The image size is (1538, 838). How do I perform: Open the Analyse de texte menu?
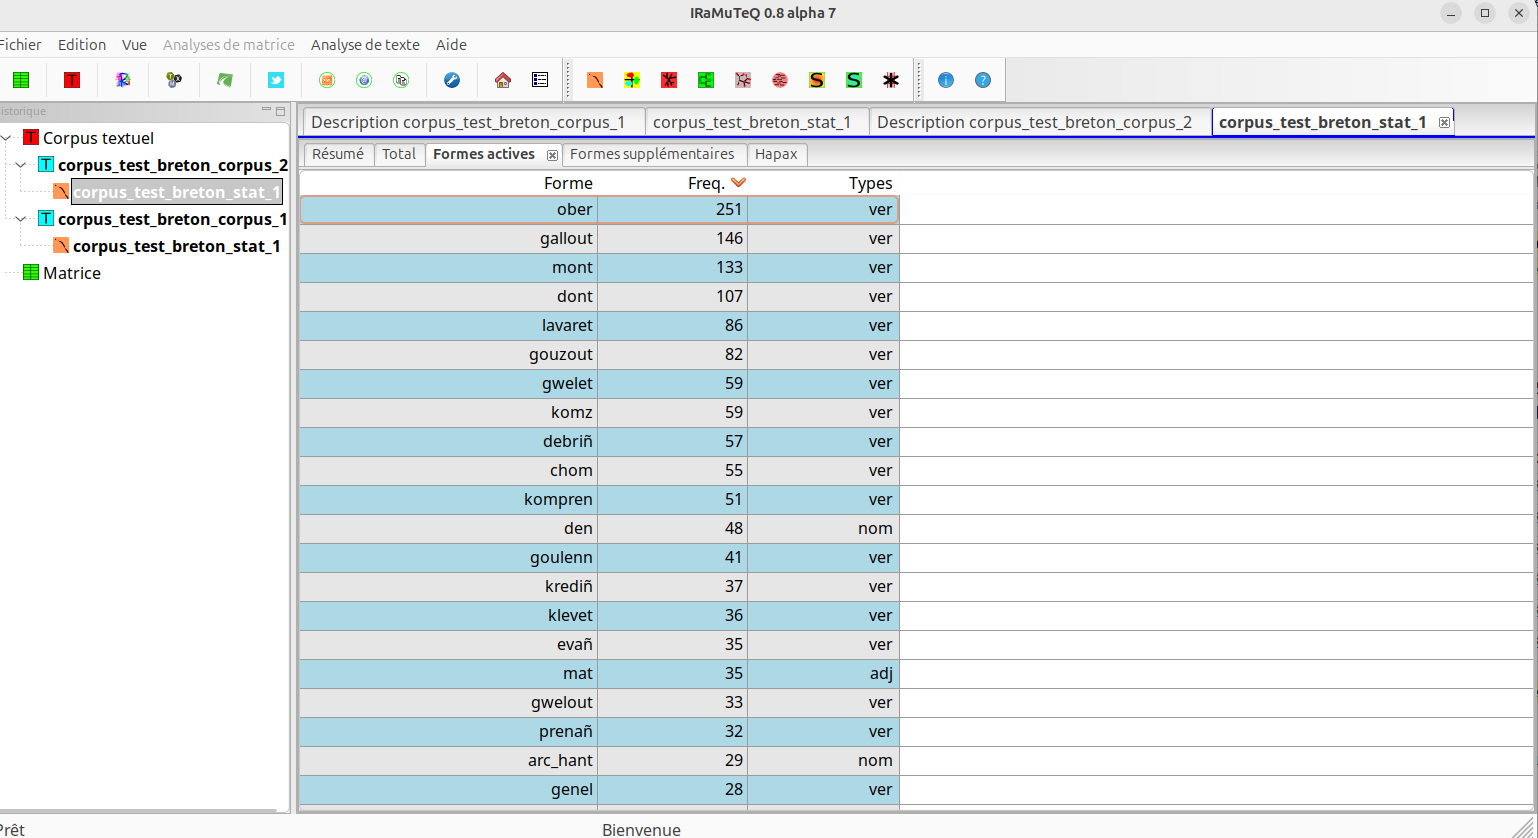pyautogui.click(x=365, y=45)
